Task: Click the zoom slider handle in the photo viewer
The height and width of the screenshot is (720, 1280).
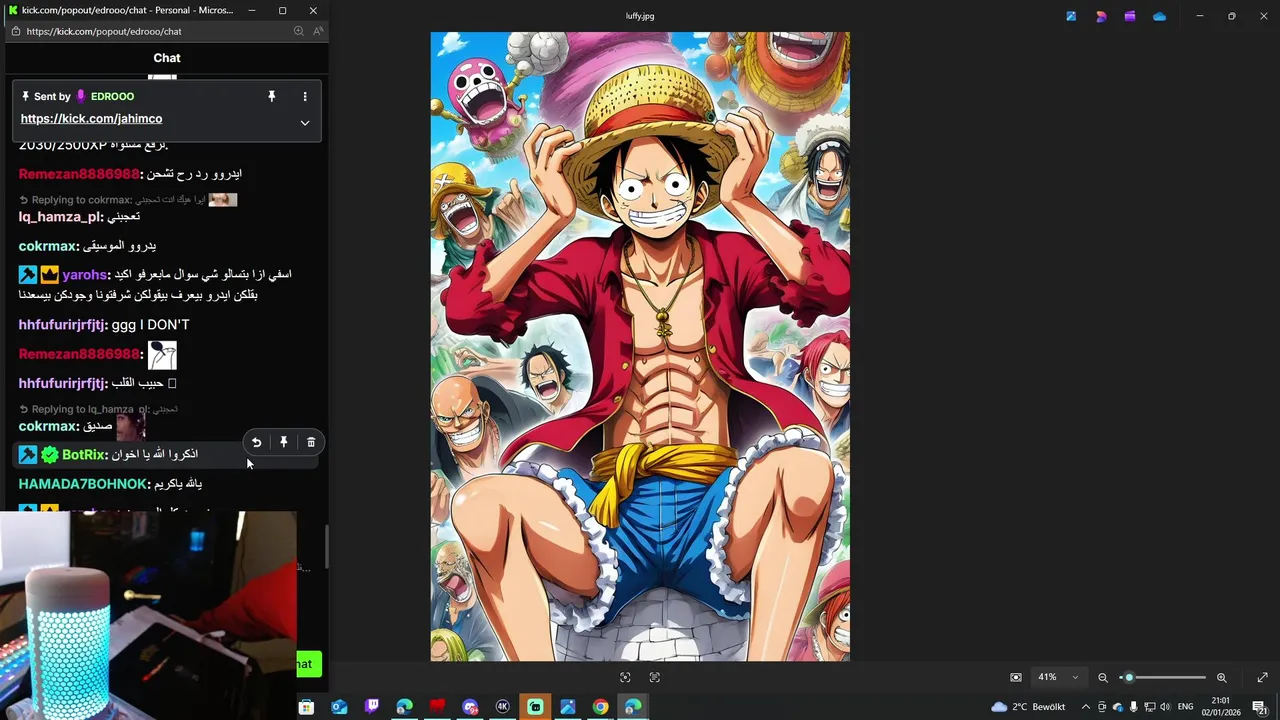Action: [1129, 677]
